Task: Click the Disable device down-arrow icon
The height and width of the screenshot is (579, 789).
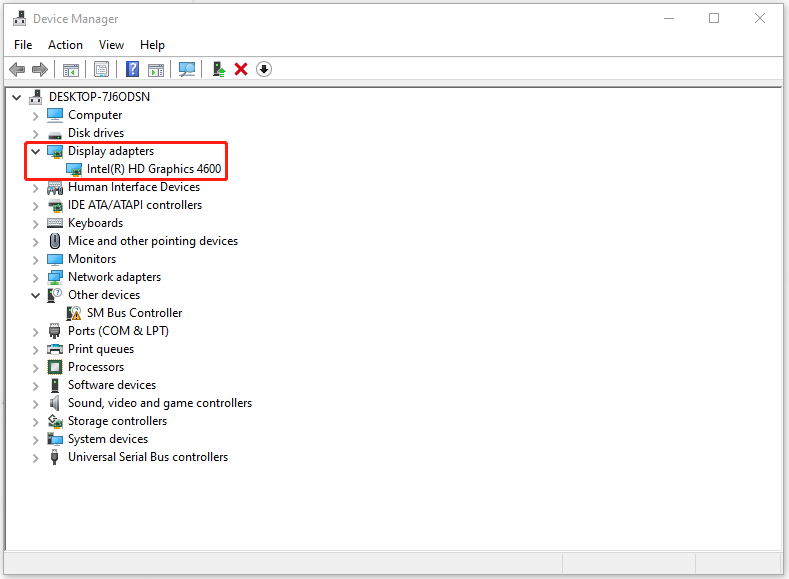Action: tap(264, 69)
